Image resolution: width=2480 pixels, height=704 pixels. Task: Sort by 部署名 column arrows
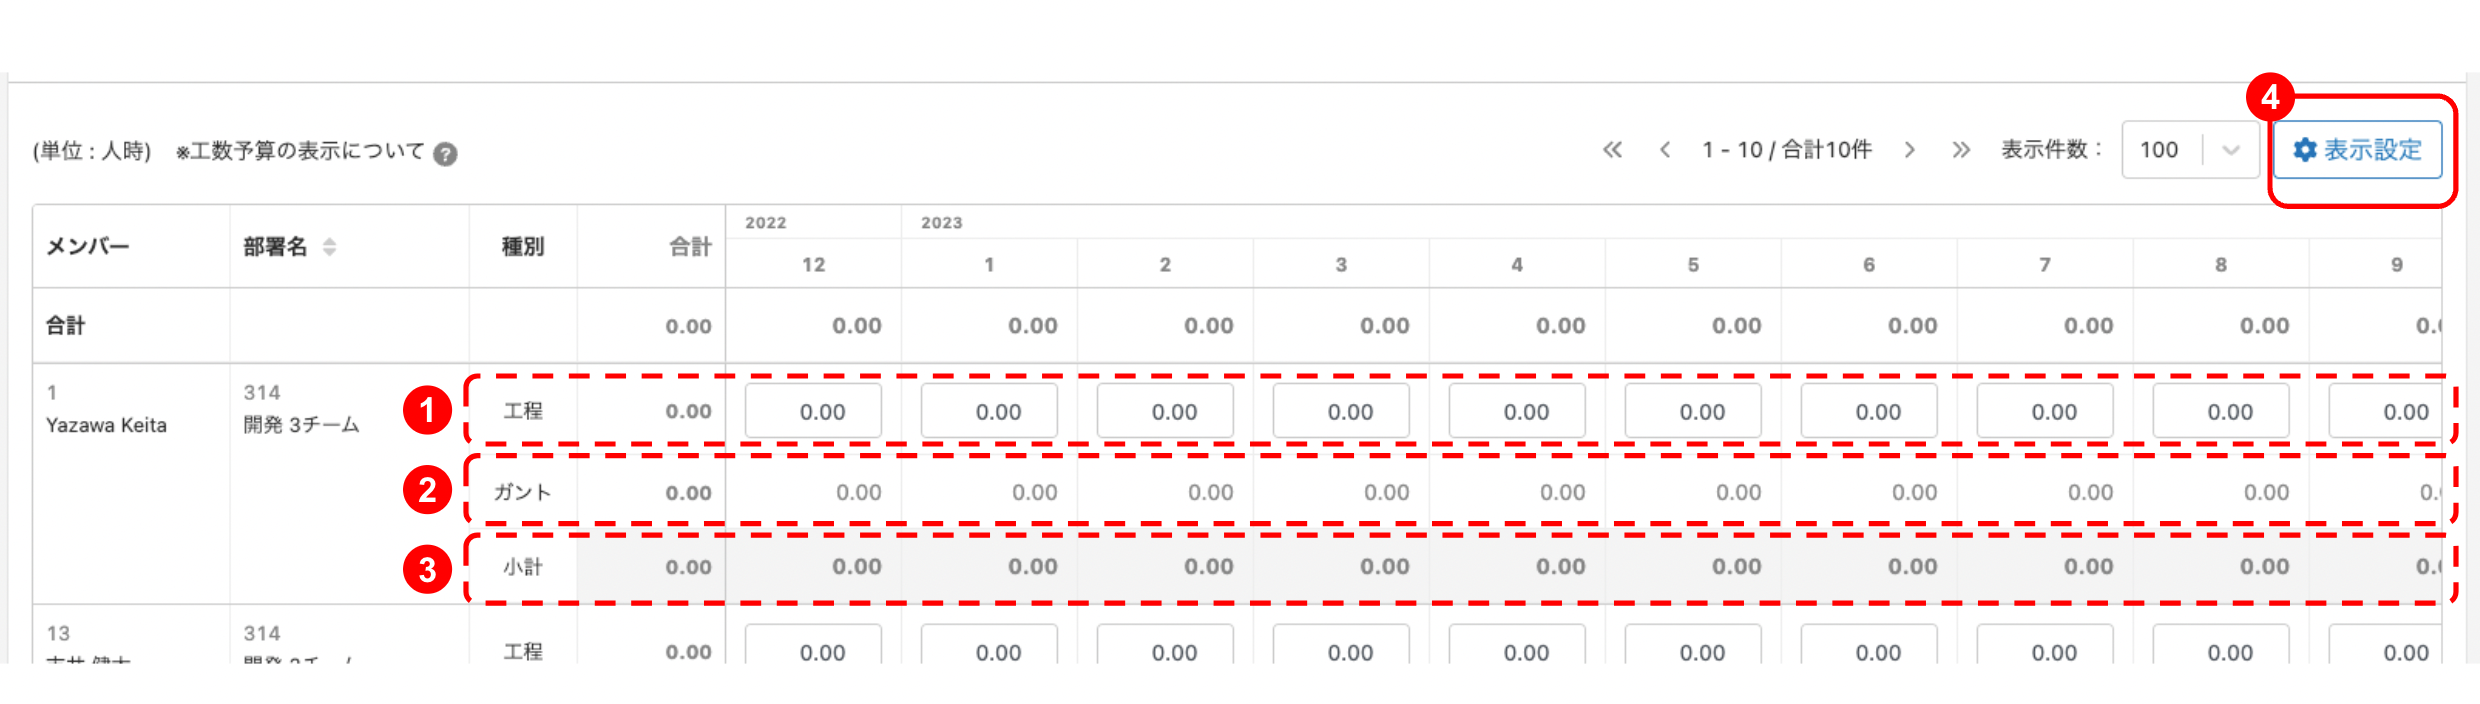(x=329, y=247)
